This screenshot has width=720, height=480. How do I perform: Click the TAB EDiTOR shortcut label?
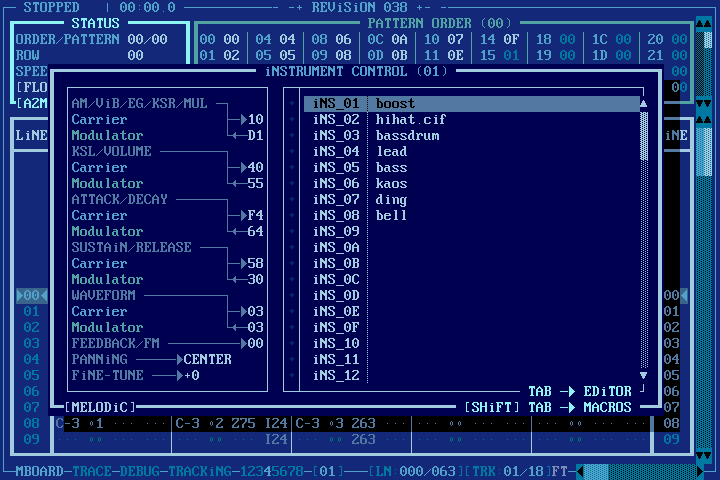coord(580,392)
